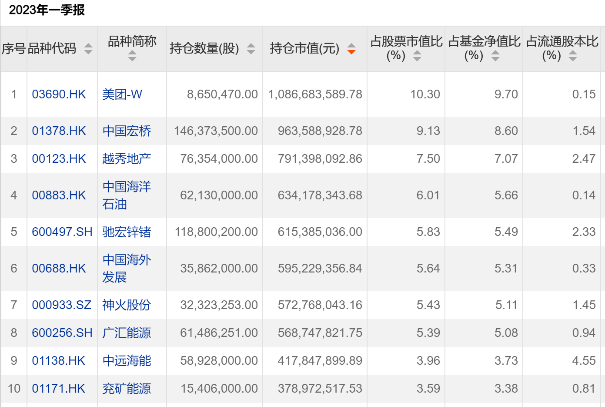Open stock code 03690.HK link
This screenshot has height=407, width=605.
click(59, 94)
